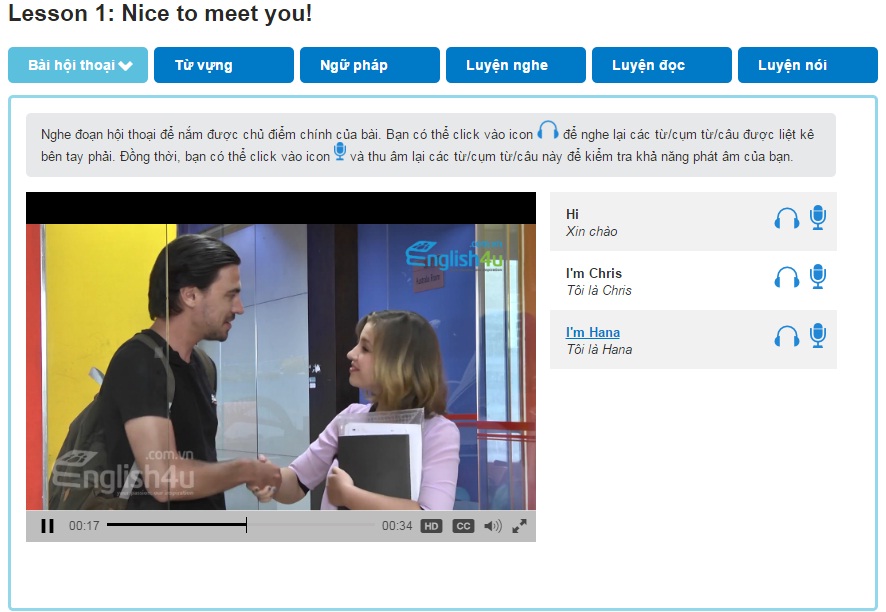Play audio for the 'Hi' phrase
The image size is (886, 612).
click(x=787, y=218)
